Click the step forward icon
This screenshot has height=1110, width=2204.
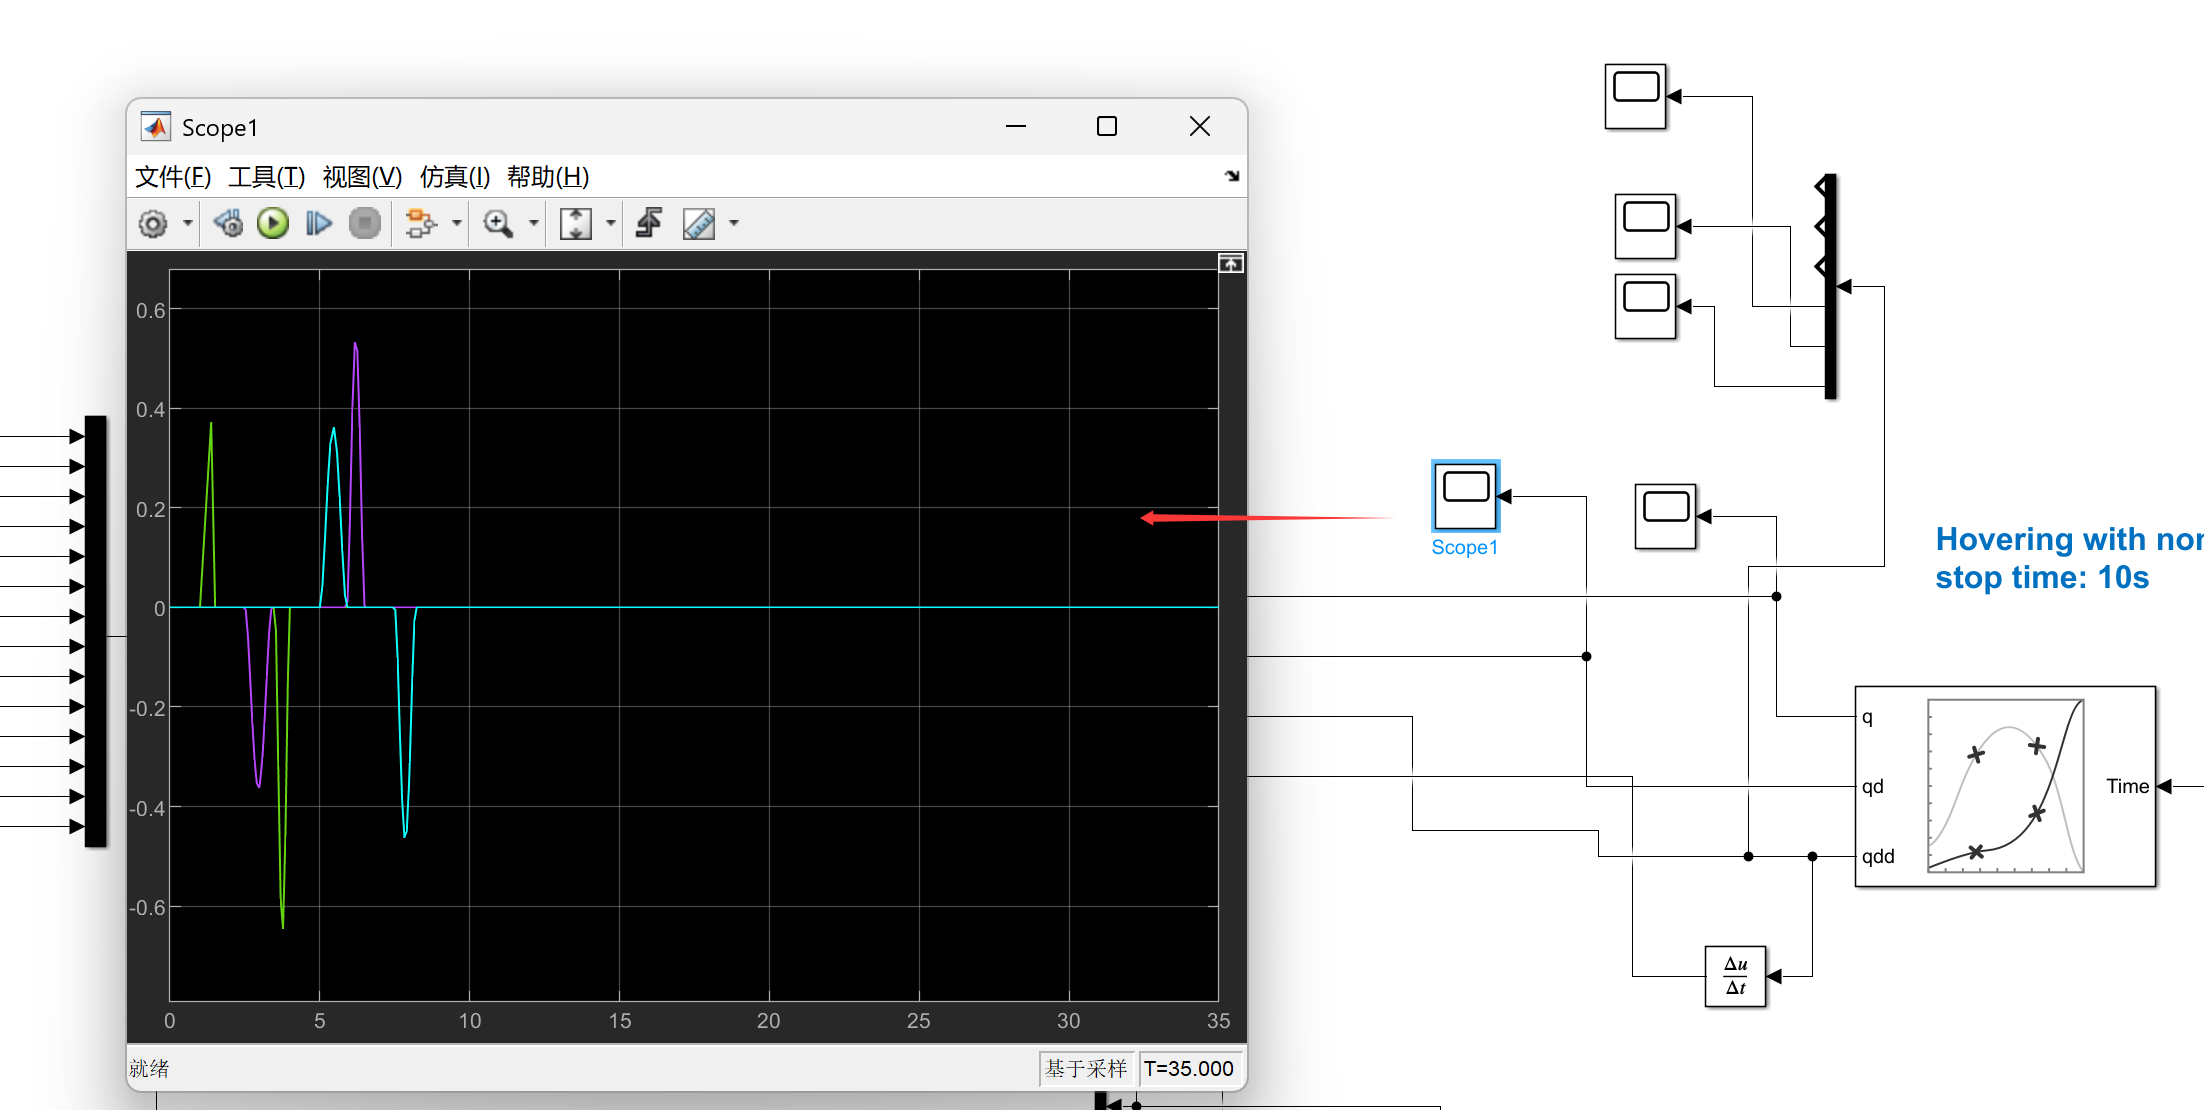pyautogui.click(x=318, y=223)
